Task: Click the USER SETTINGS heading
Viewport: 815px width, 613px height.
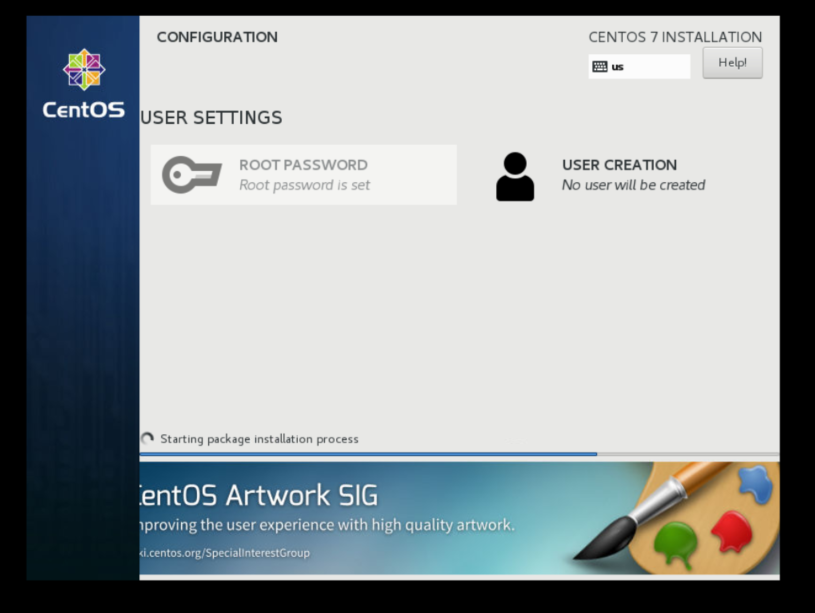Action: (x=211, y=118)
